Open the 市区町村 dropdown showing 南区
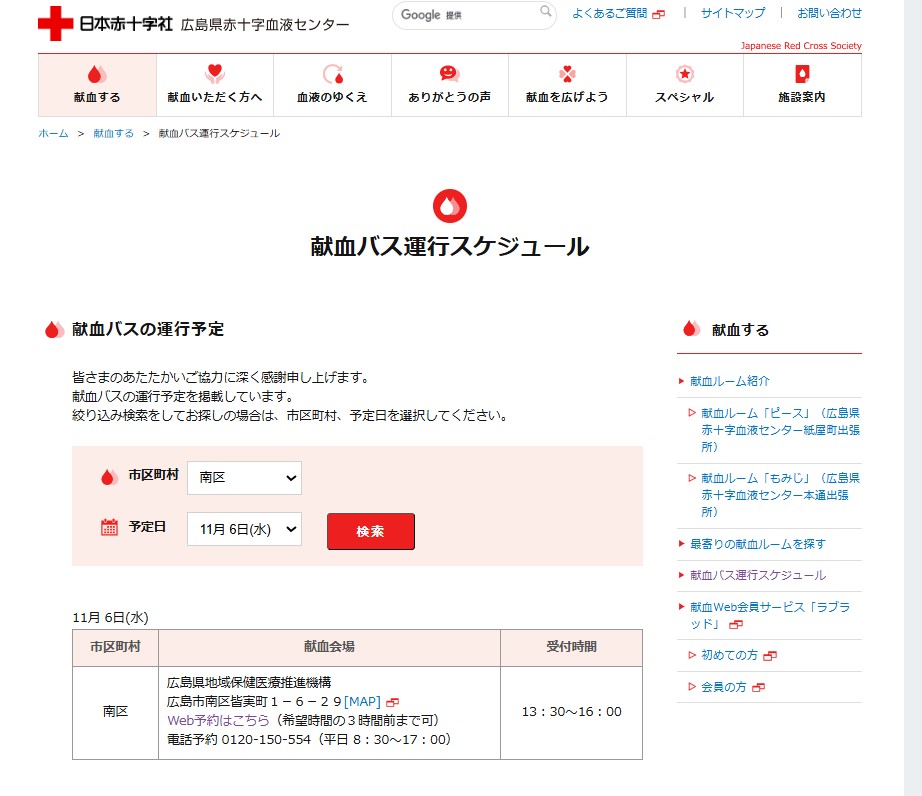 coord(245,477)
